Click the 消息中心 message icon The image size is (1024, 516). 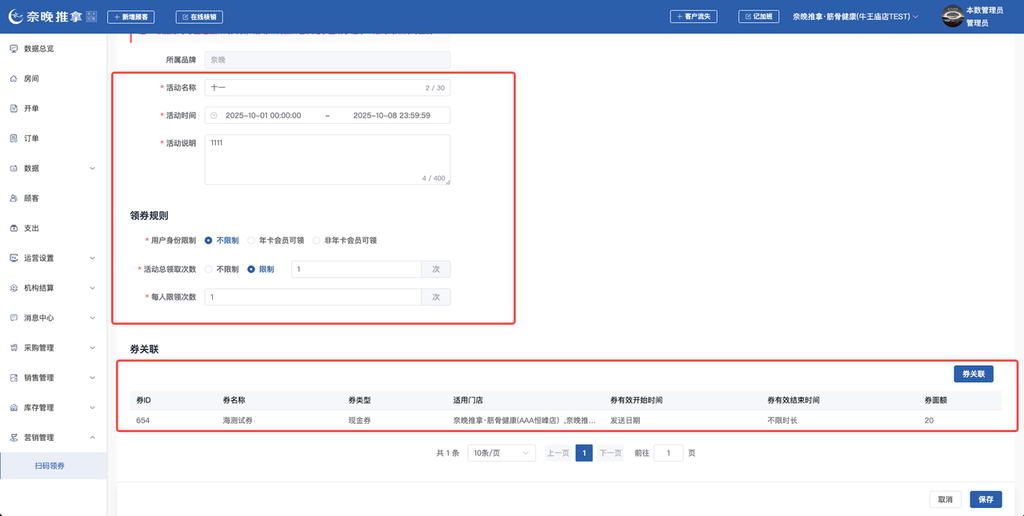tap(14, 318)
